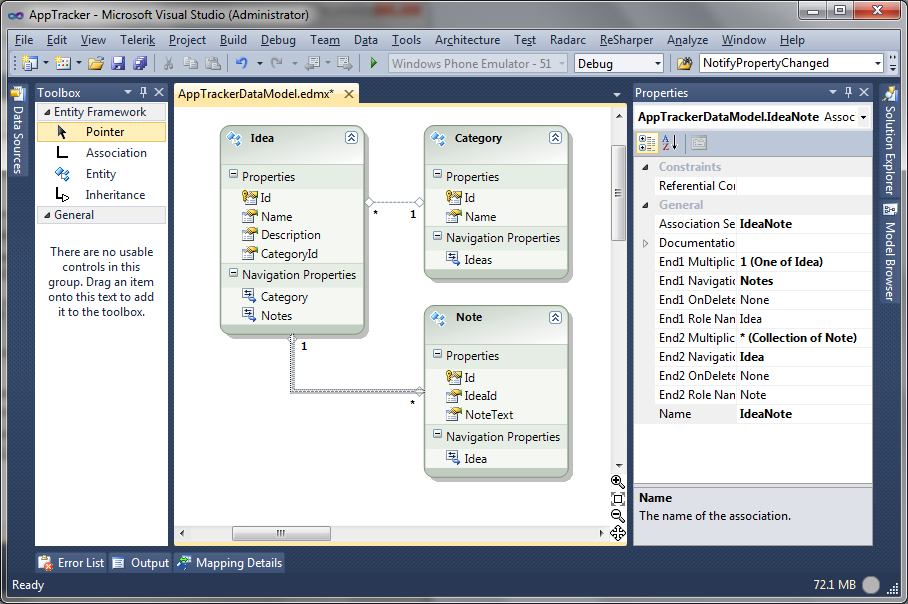Expand the General group in Toolbox

pyautogui.click(x=47, y=215)
